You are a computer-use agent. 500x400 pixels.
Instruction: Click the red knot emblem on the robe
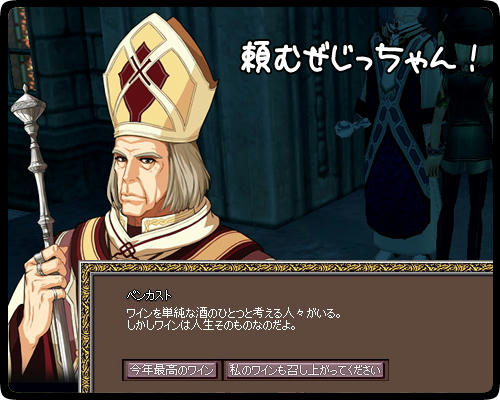[x=127, y=251]
